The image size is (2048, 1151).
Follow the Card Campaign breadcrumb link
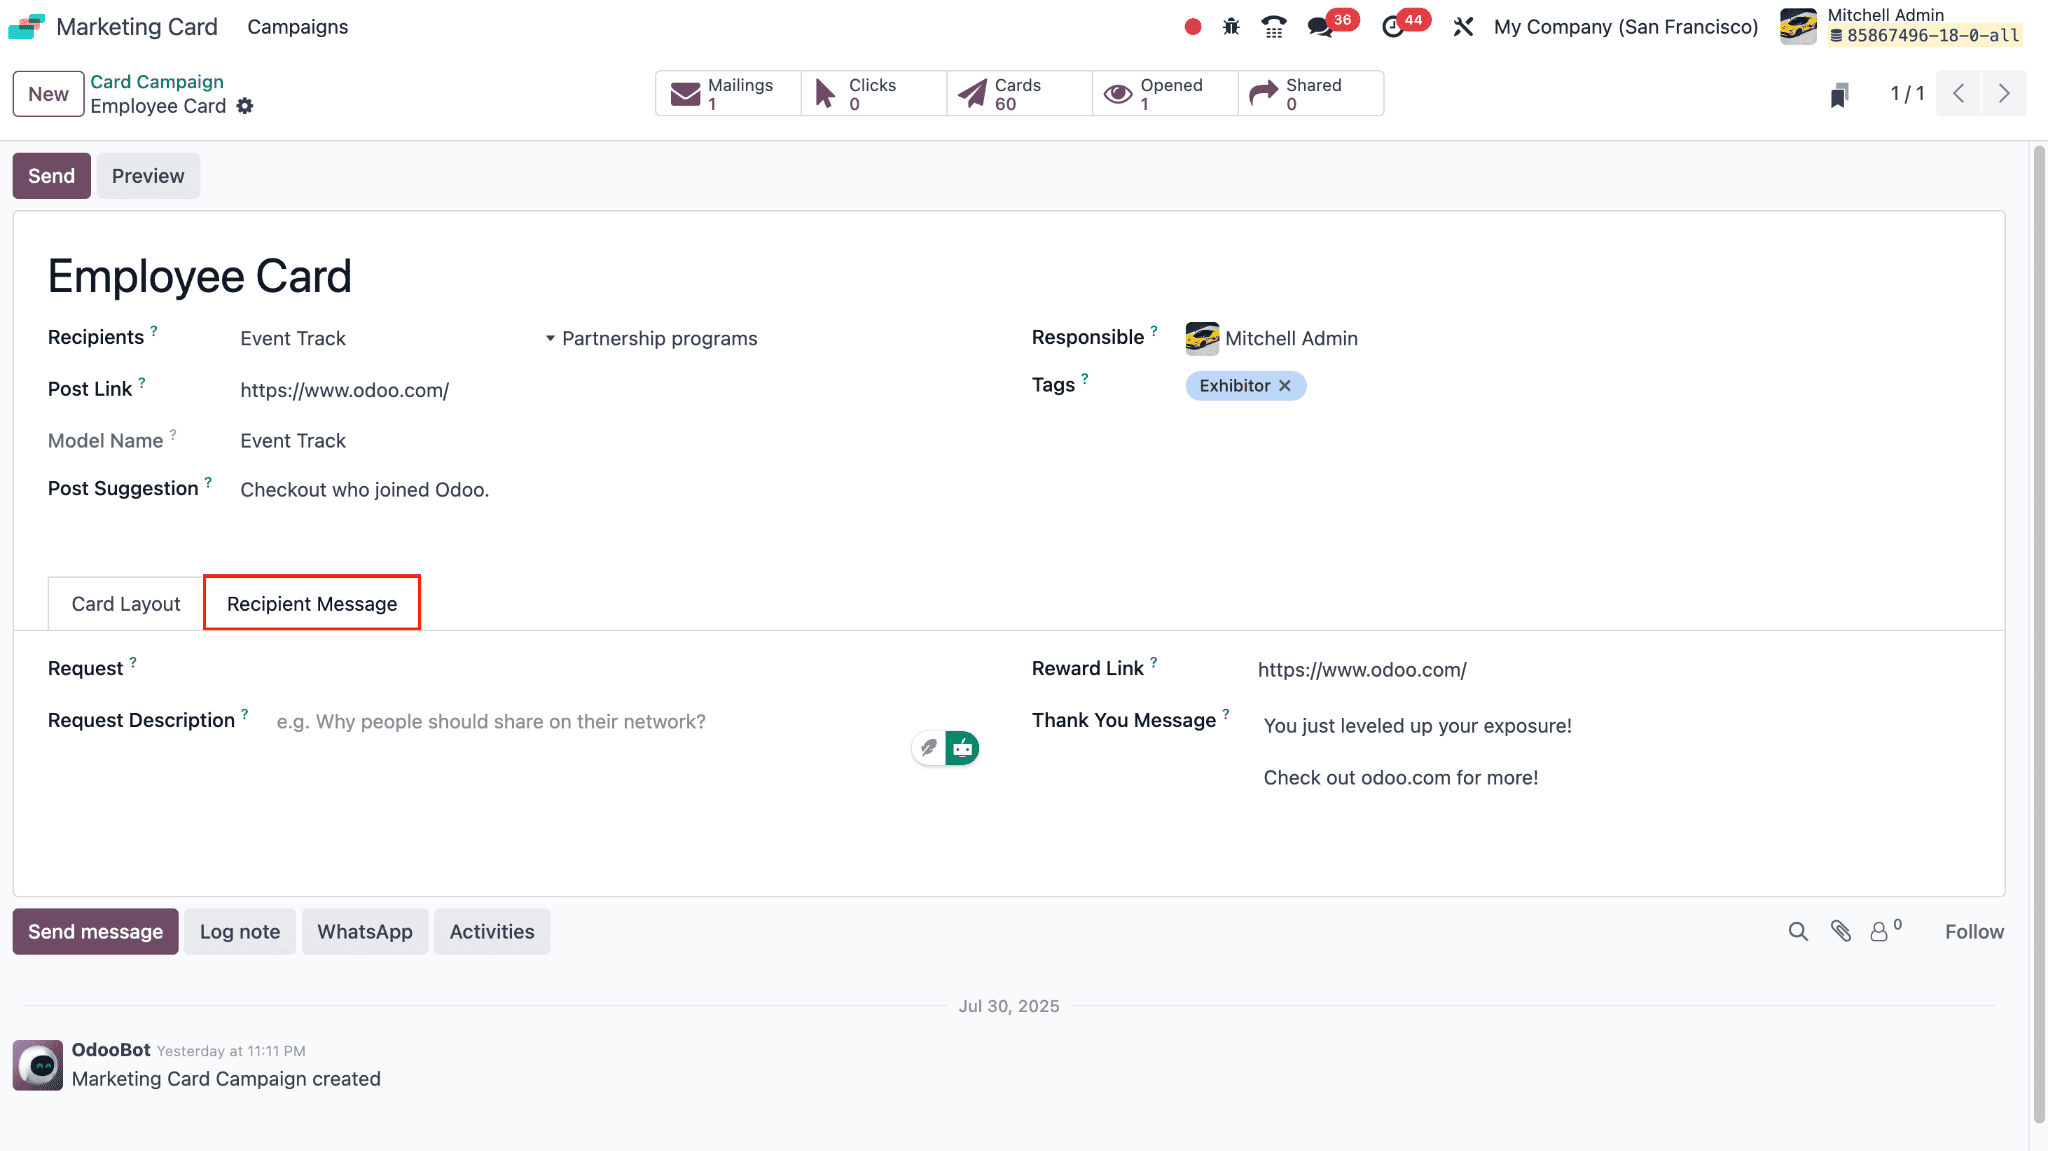[157, 82]
